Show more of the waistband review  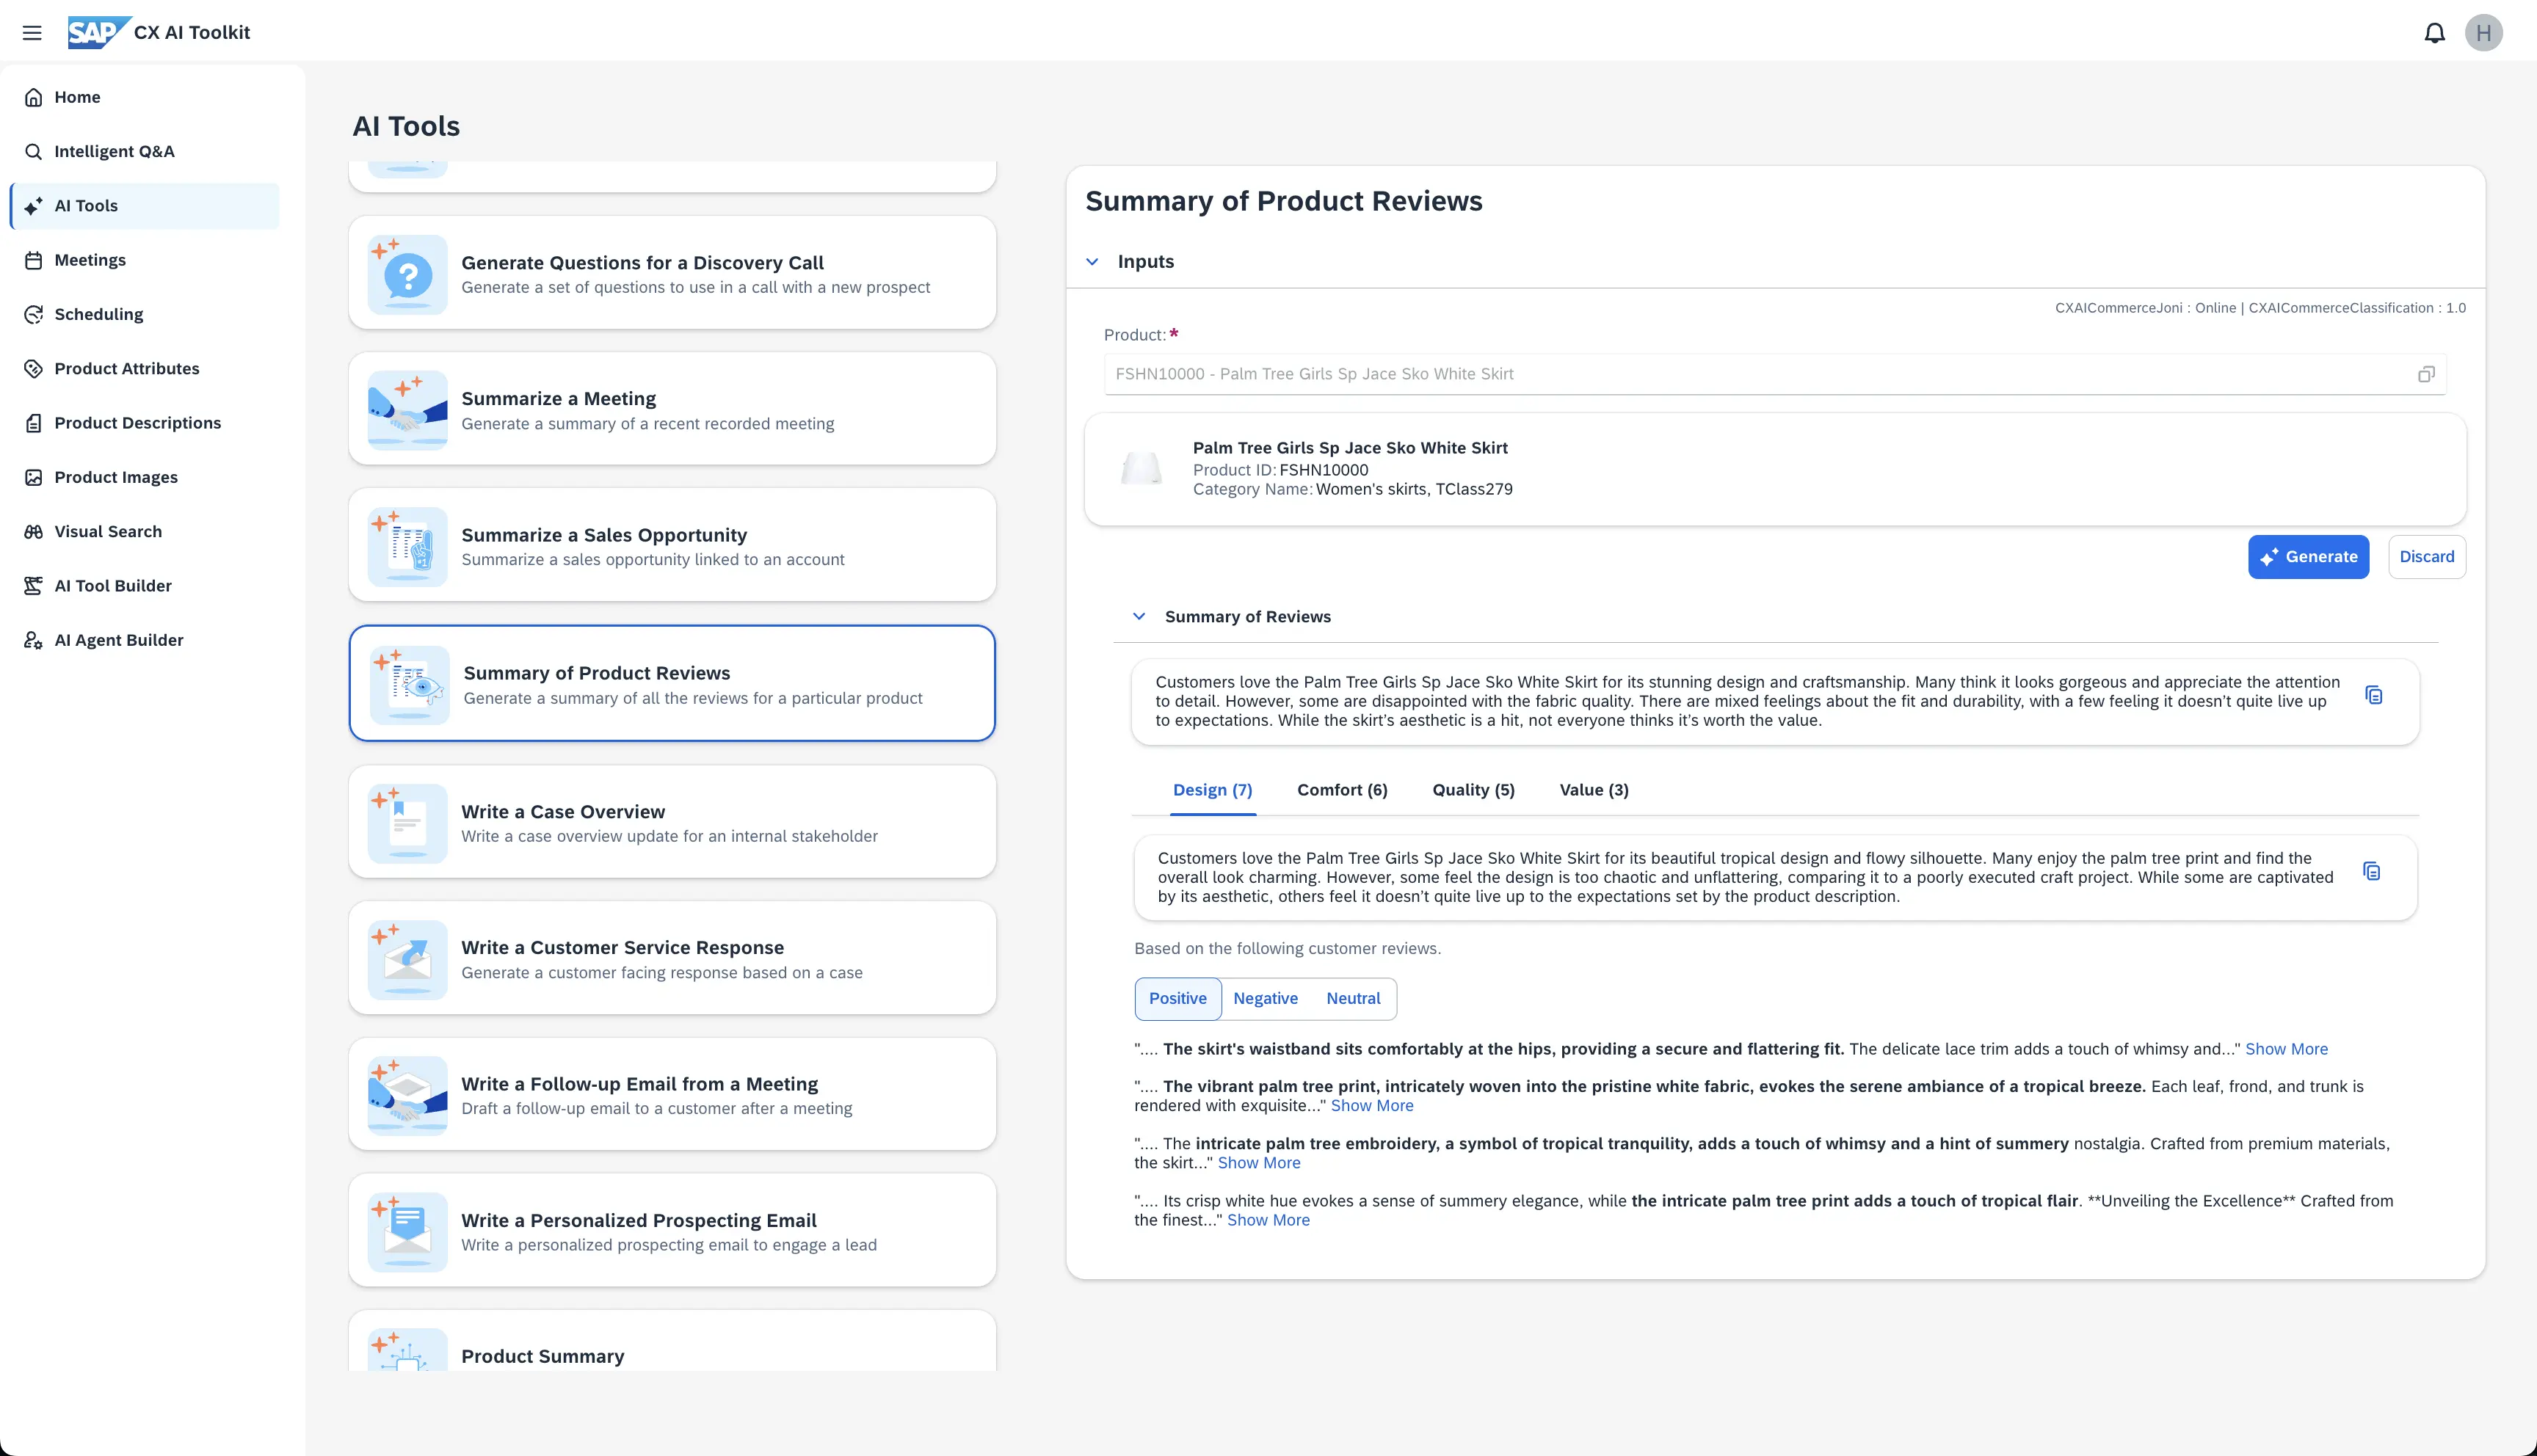(2286, 1049)
